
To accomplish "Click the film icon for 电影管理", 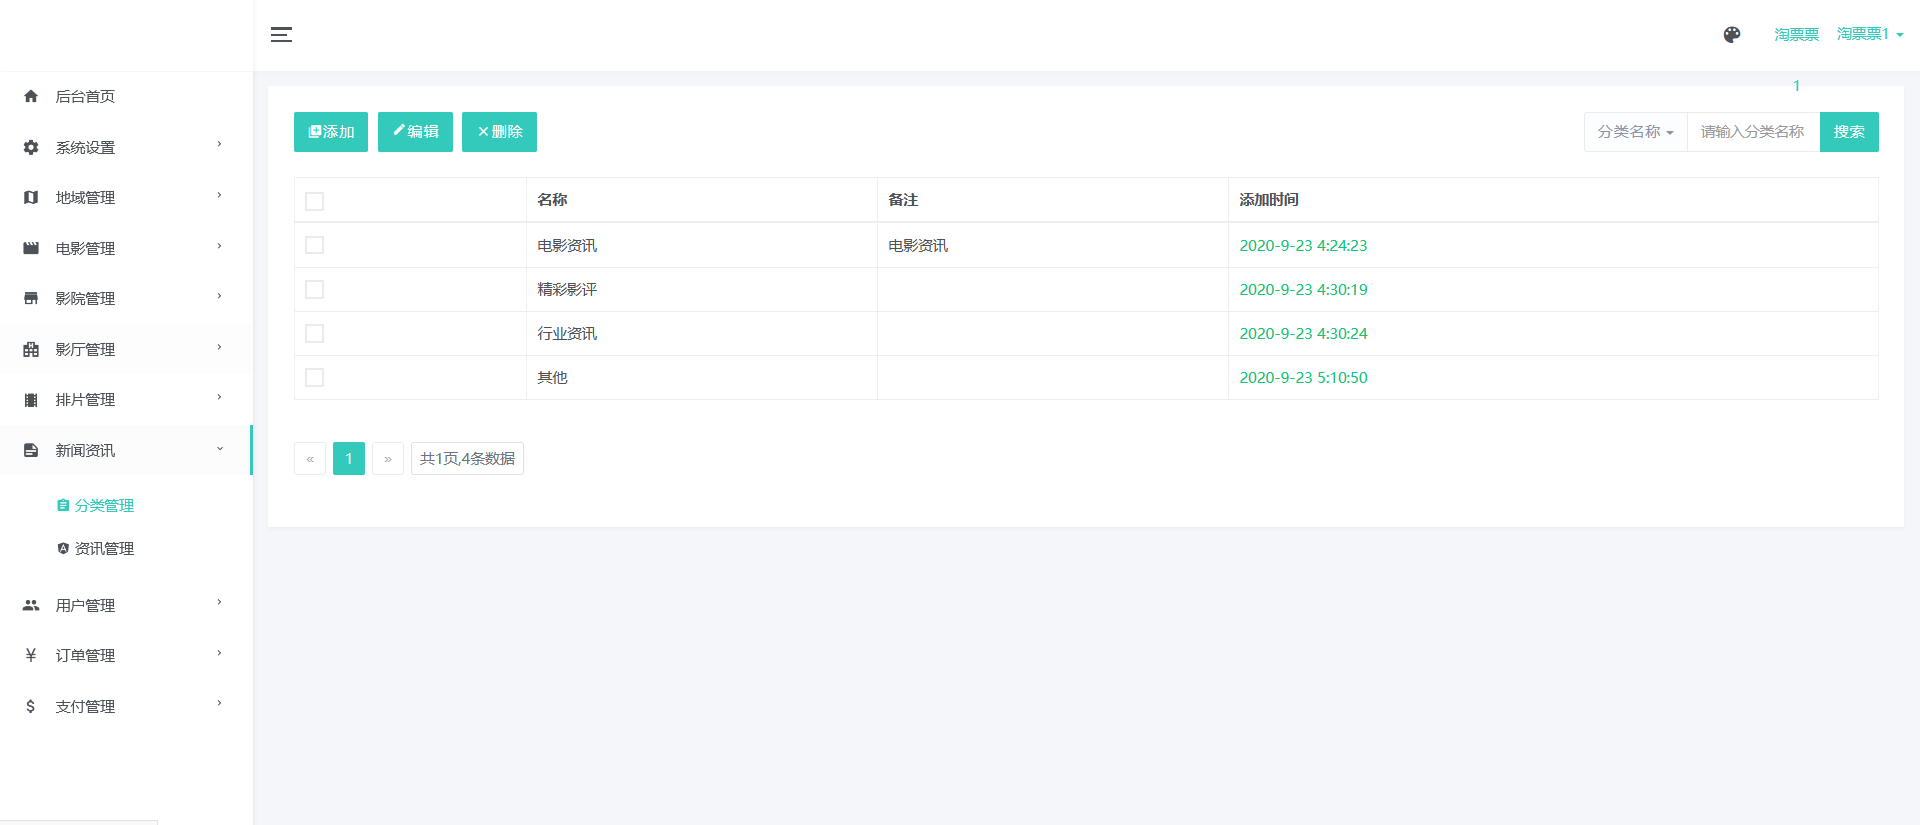I will click(31, 248).
